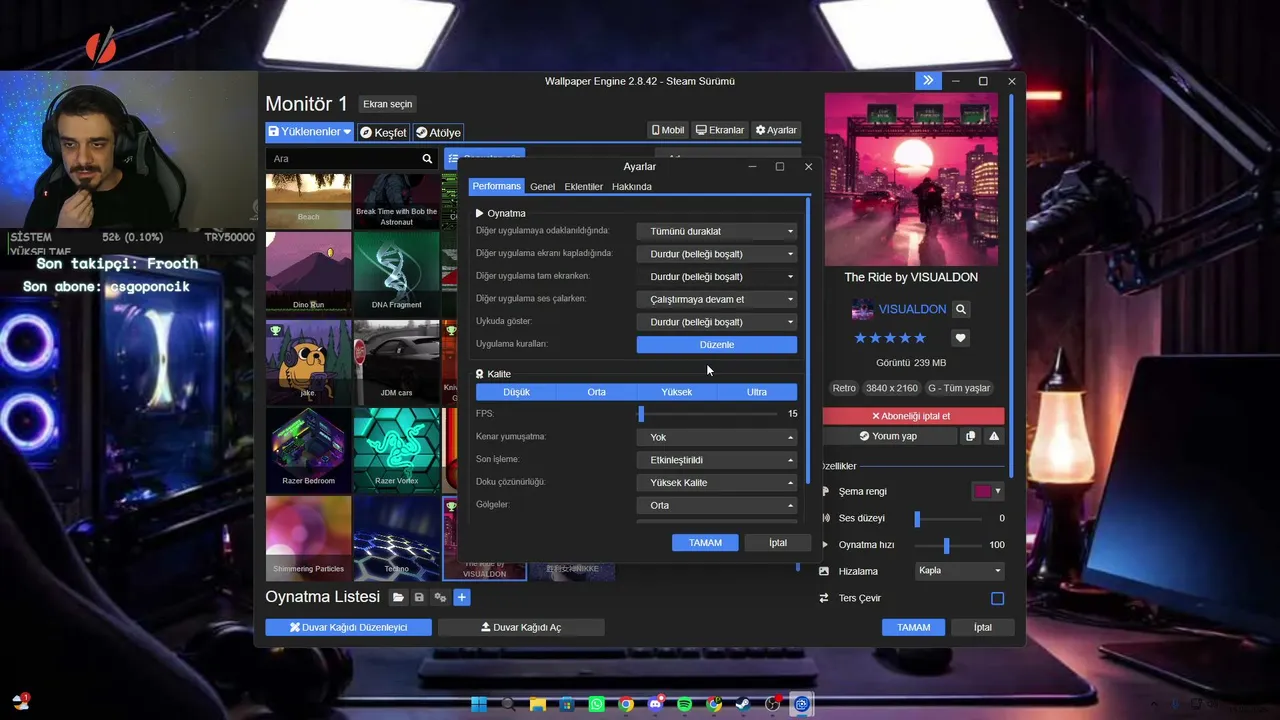Open the Gölgeler dropdown

(x=717, y=505)
